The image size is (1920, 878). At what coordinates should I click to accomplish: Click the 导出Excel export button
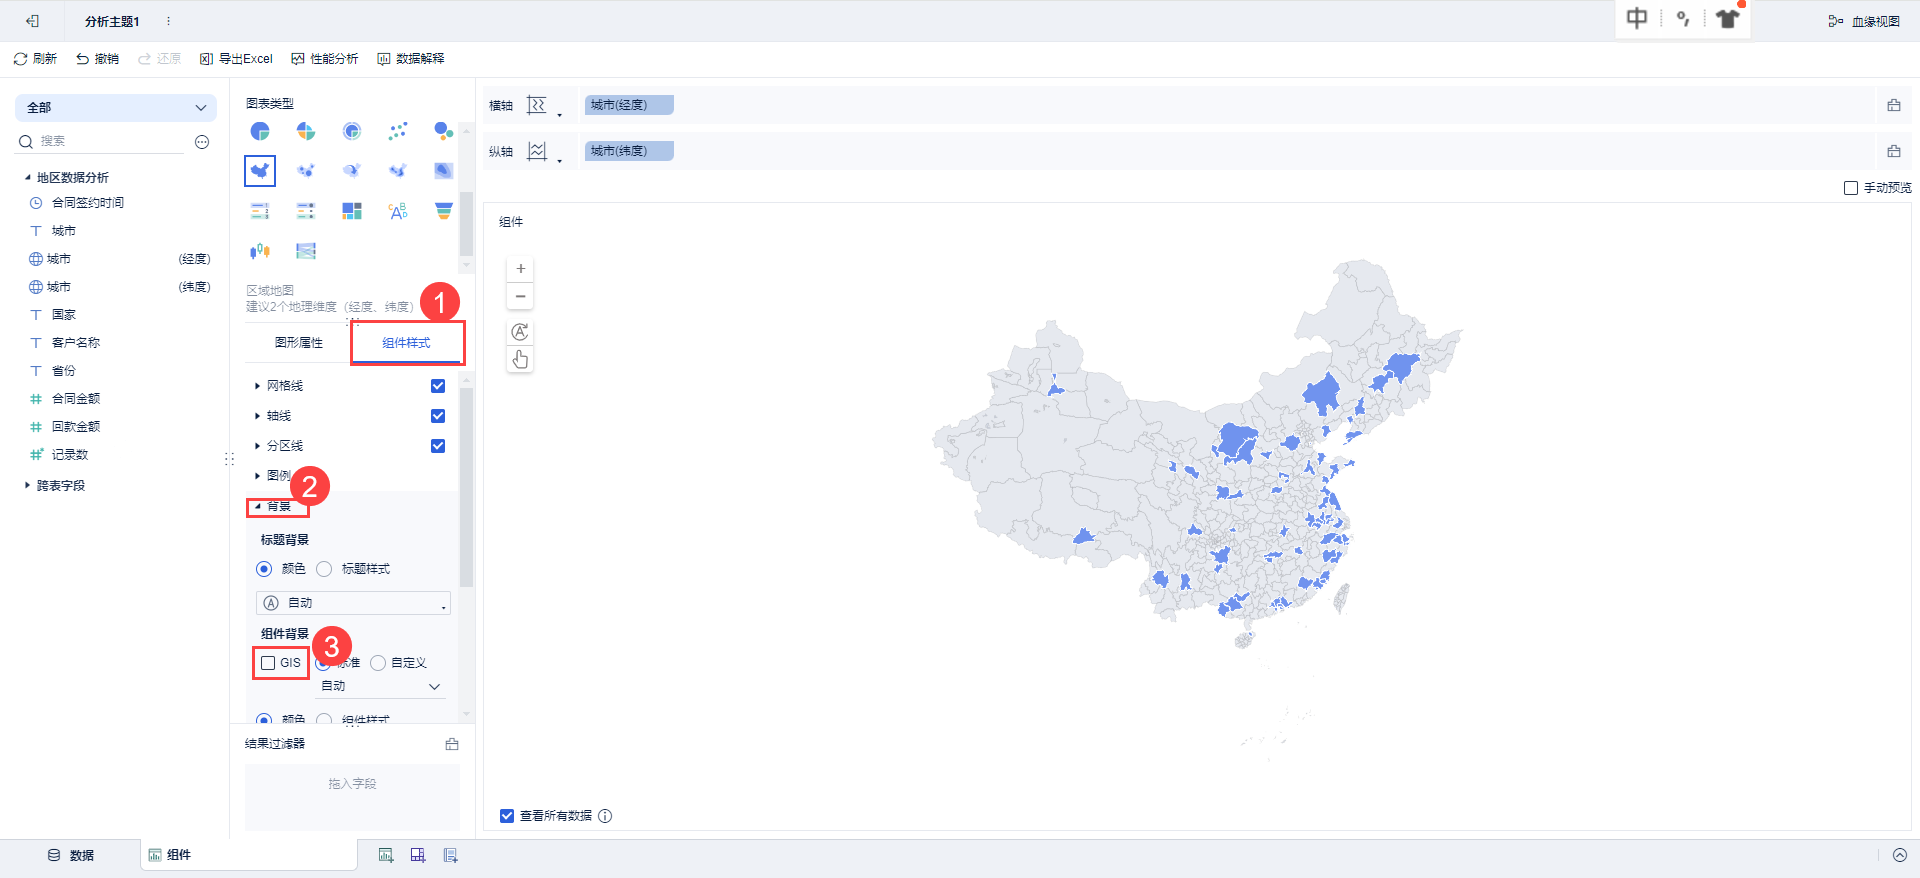tap(236, 59)
